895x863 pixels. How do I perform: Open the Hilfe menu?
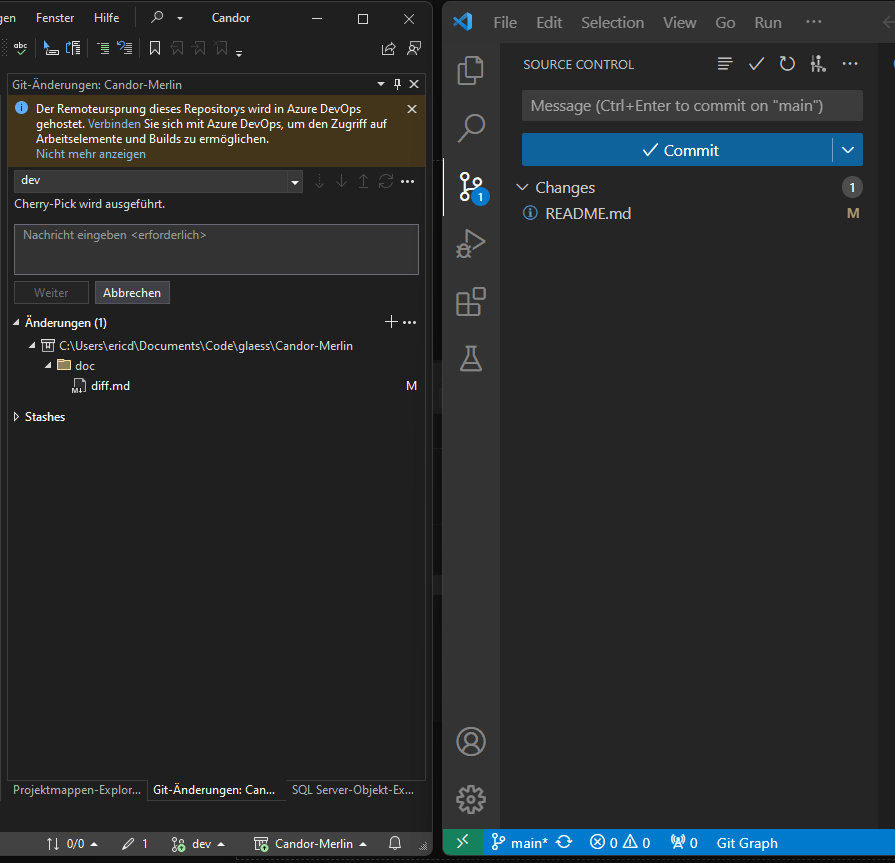[107, 18]
